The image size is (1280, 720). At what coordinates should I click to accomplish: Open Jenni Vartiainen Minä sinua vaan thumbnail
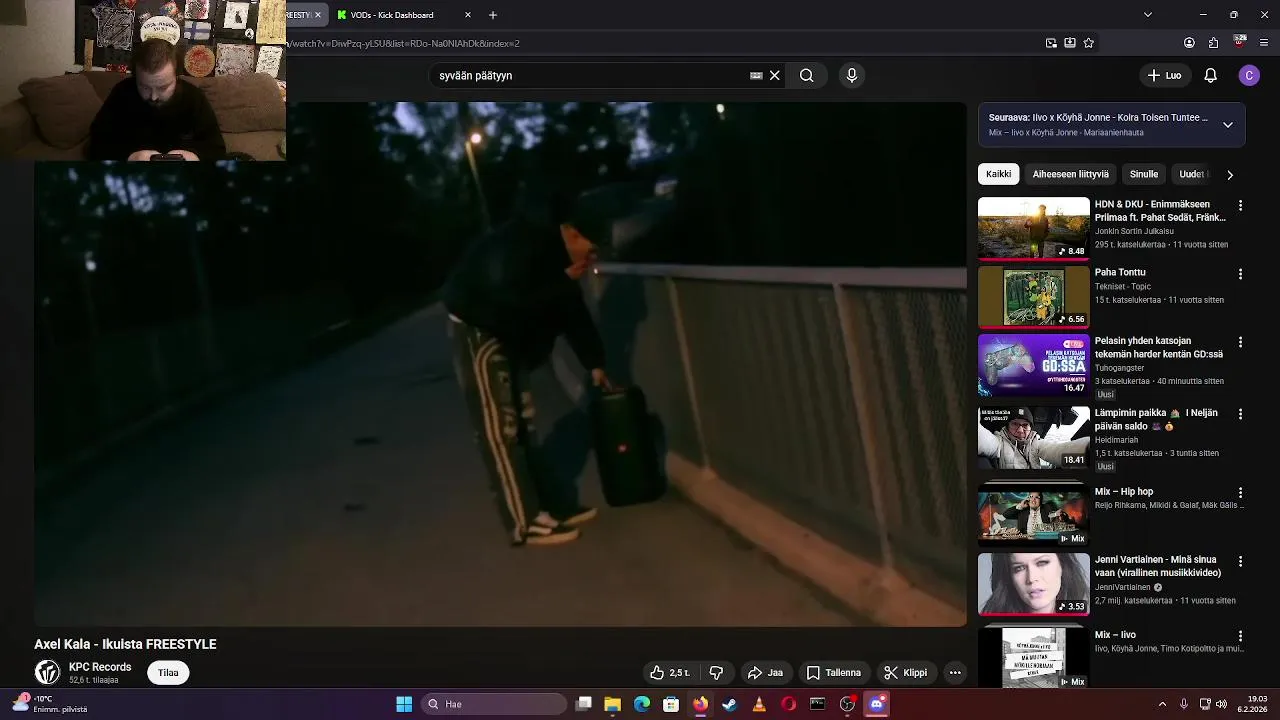point(1033,584)
